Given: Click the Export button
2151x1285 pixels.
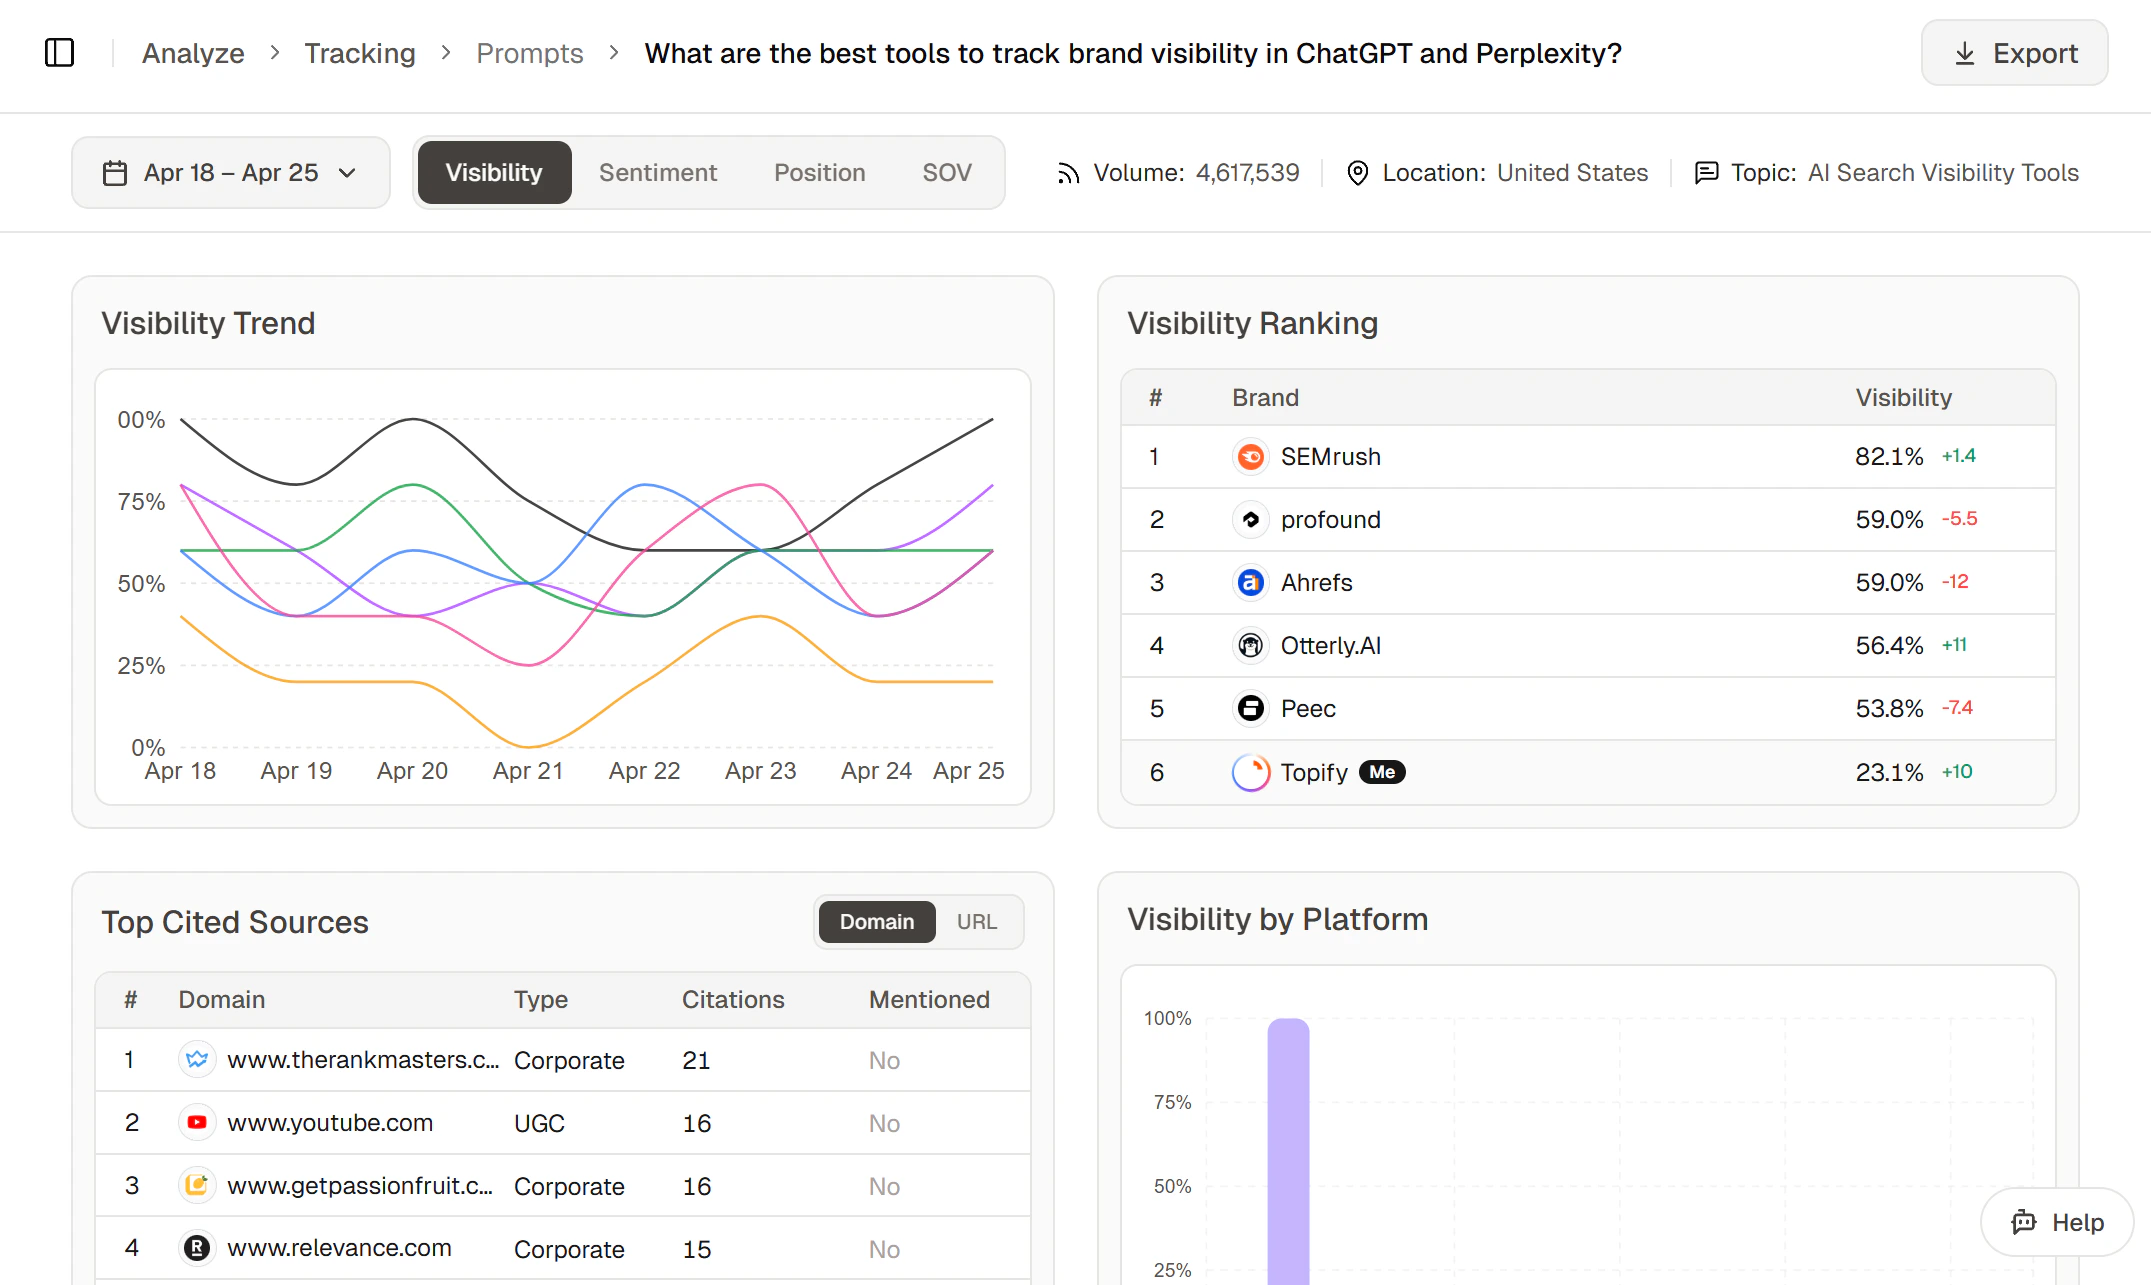Looking at the screenshot, I should 2014,53.
